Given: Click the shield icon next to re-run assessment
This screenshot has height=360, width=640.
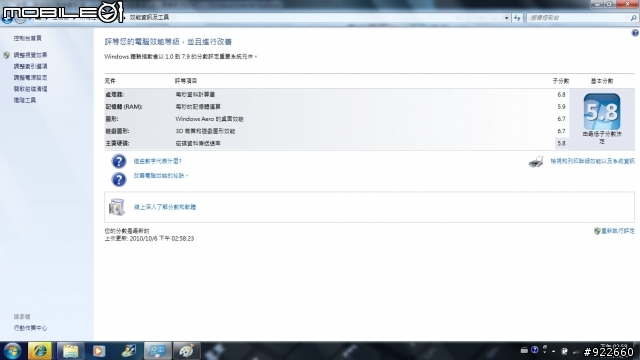Looking at the screenshot, I should coord(597,231).
